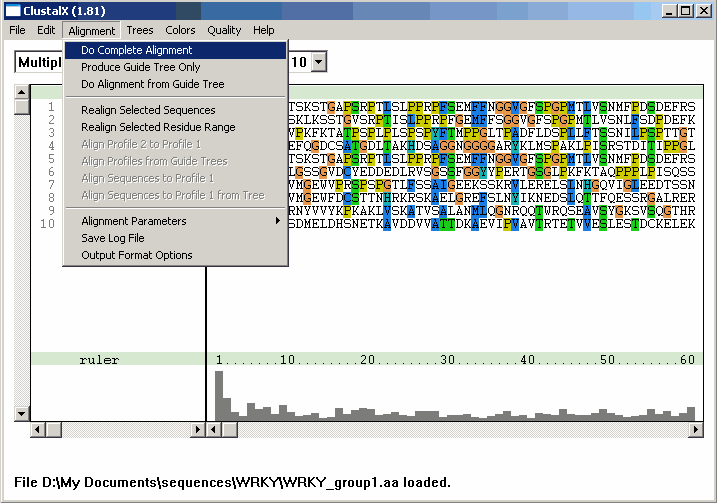This screenshot has width=717, height=503.
Task: Choose Do Complete Alignment
Action: coord(176,50)
